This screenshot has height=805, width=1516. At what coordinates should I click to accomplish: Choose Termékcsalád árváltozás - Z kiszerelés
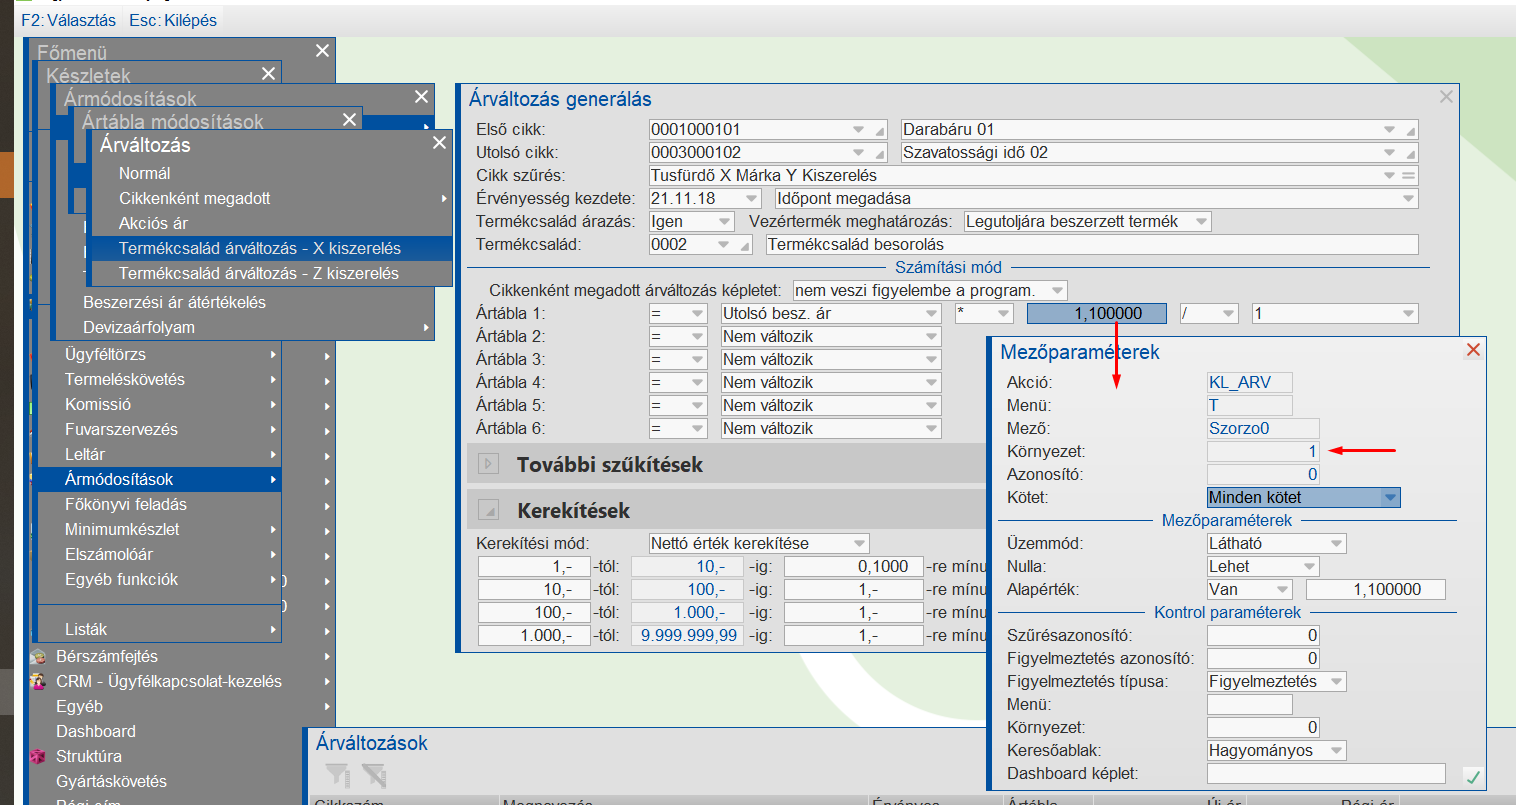pyautogui.click(x=258, y=273)
